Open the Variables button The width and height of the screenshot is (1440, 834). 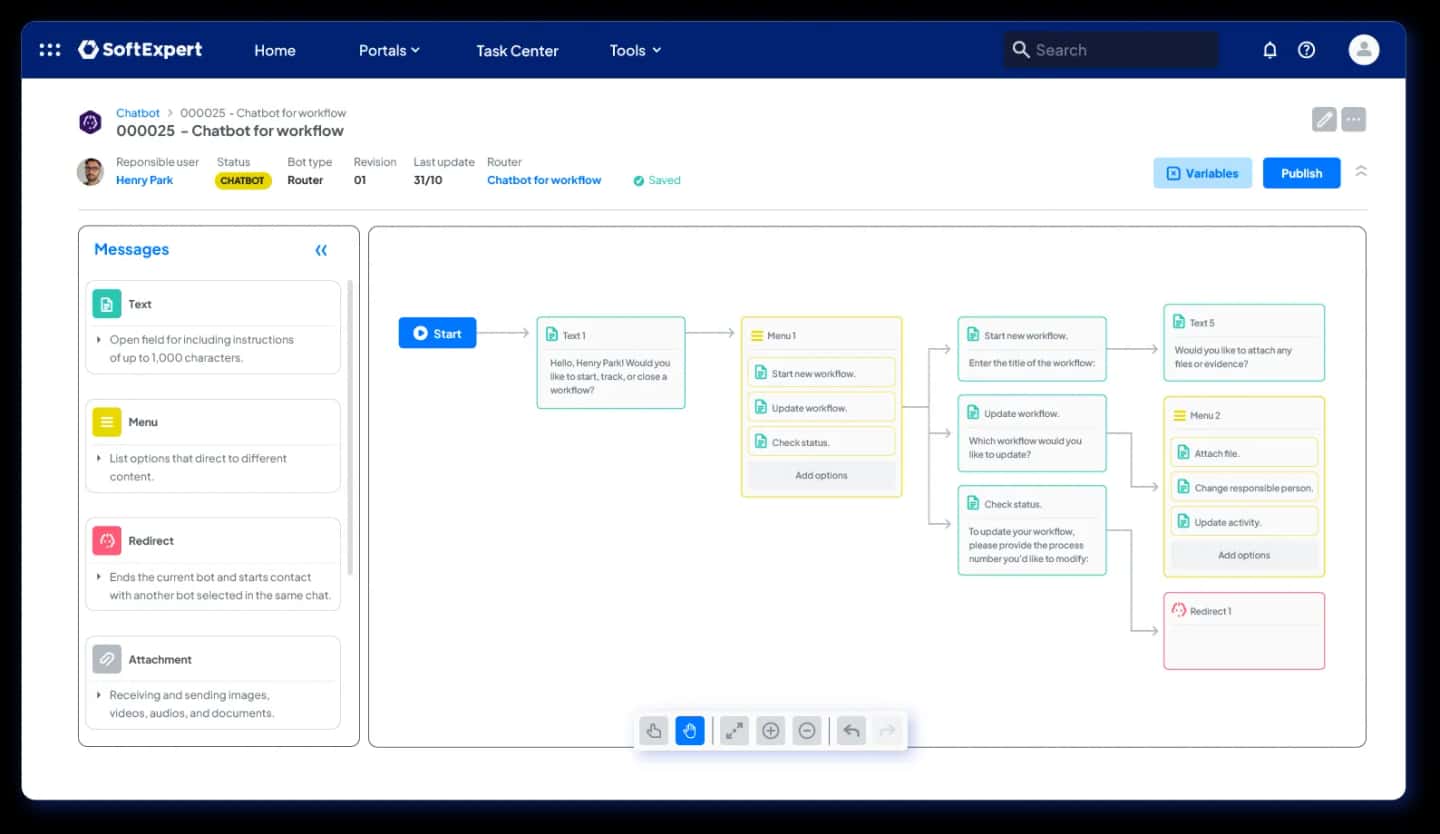[1202, 173]
